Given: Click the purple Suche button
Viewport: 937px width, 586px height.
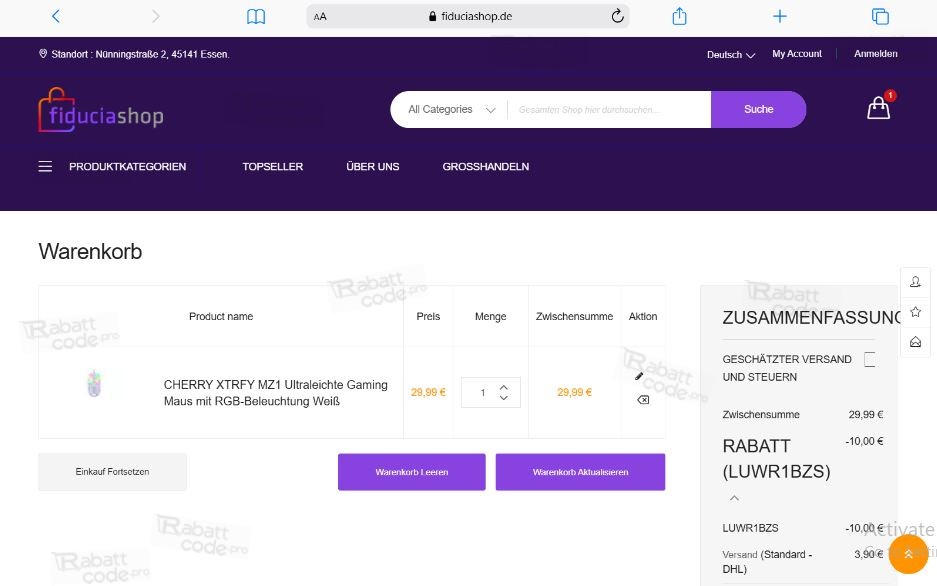Looking at the screenshot, I should point(758,109).
